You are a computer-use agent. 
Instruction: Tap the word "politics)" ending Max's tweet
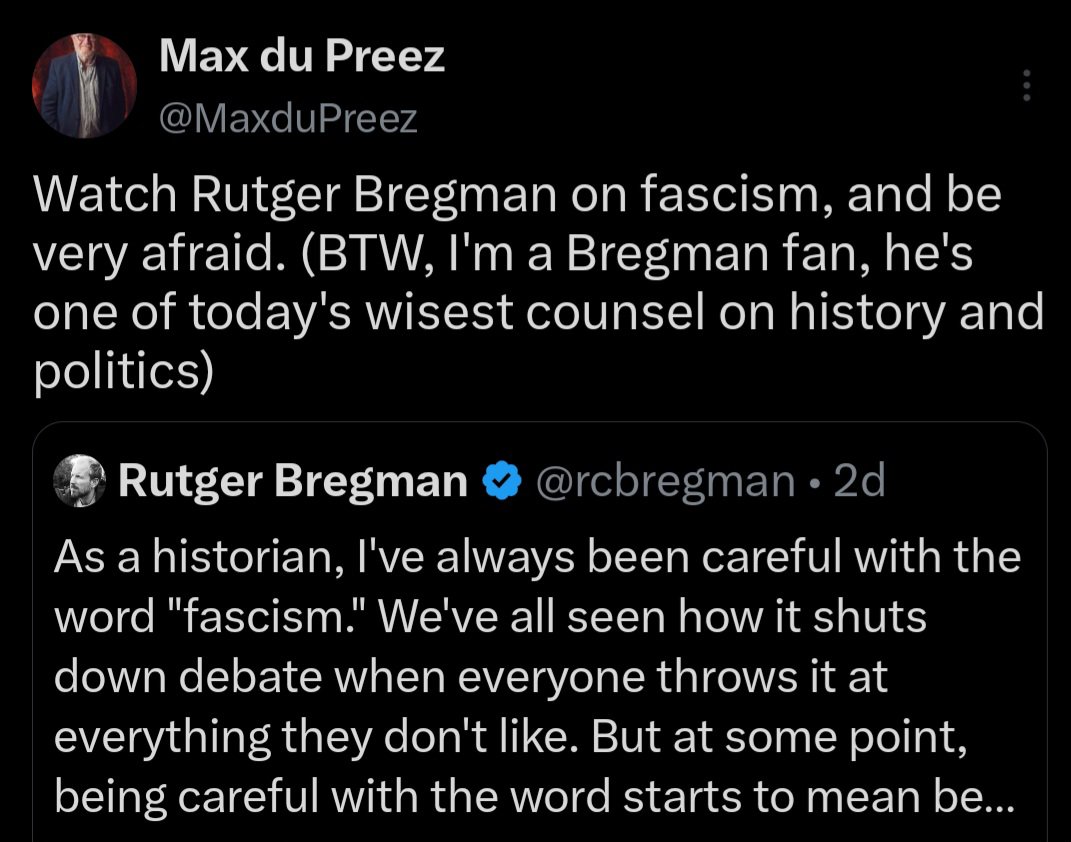pos(124,371)
